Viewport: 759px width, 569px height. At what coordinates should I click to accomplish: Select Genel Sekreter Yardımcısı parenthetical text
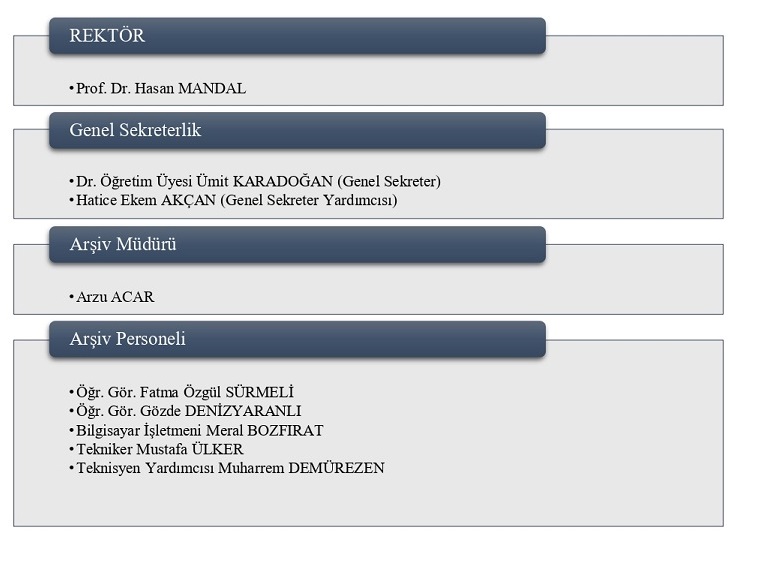(x=309, y=200)
